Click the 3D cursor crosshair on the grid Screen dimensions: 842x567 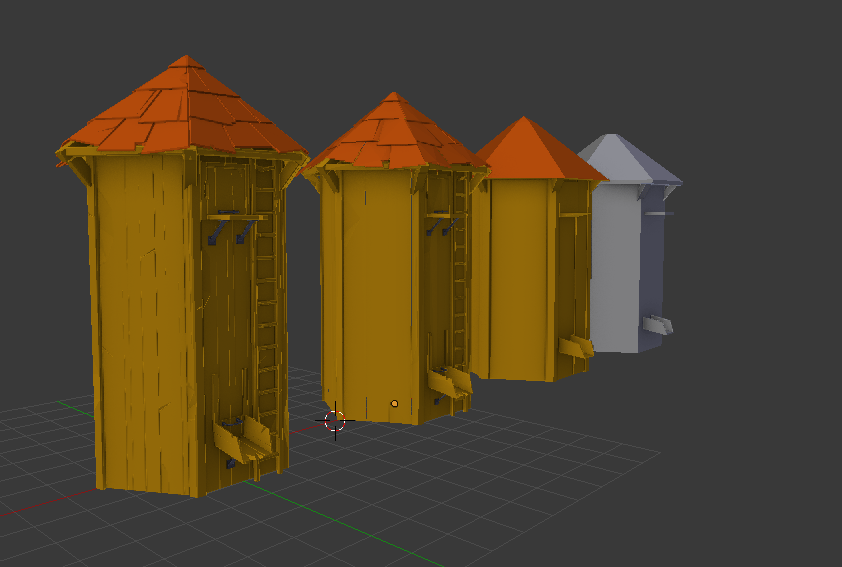click(335, 420)
